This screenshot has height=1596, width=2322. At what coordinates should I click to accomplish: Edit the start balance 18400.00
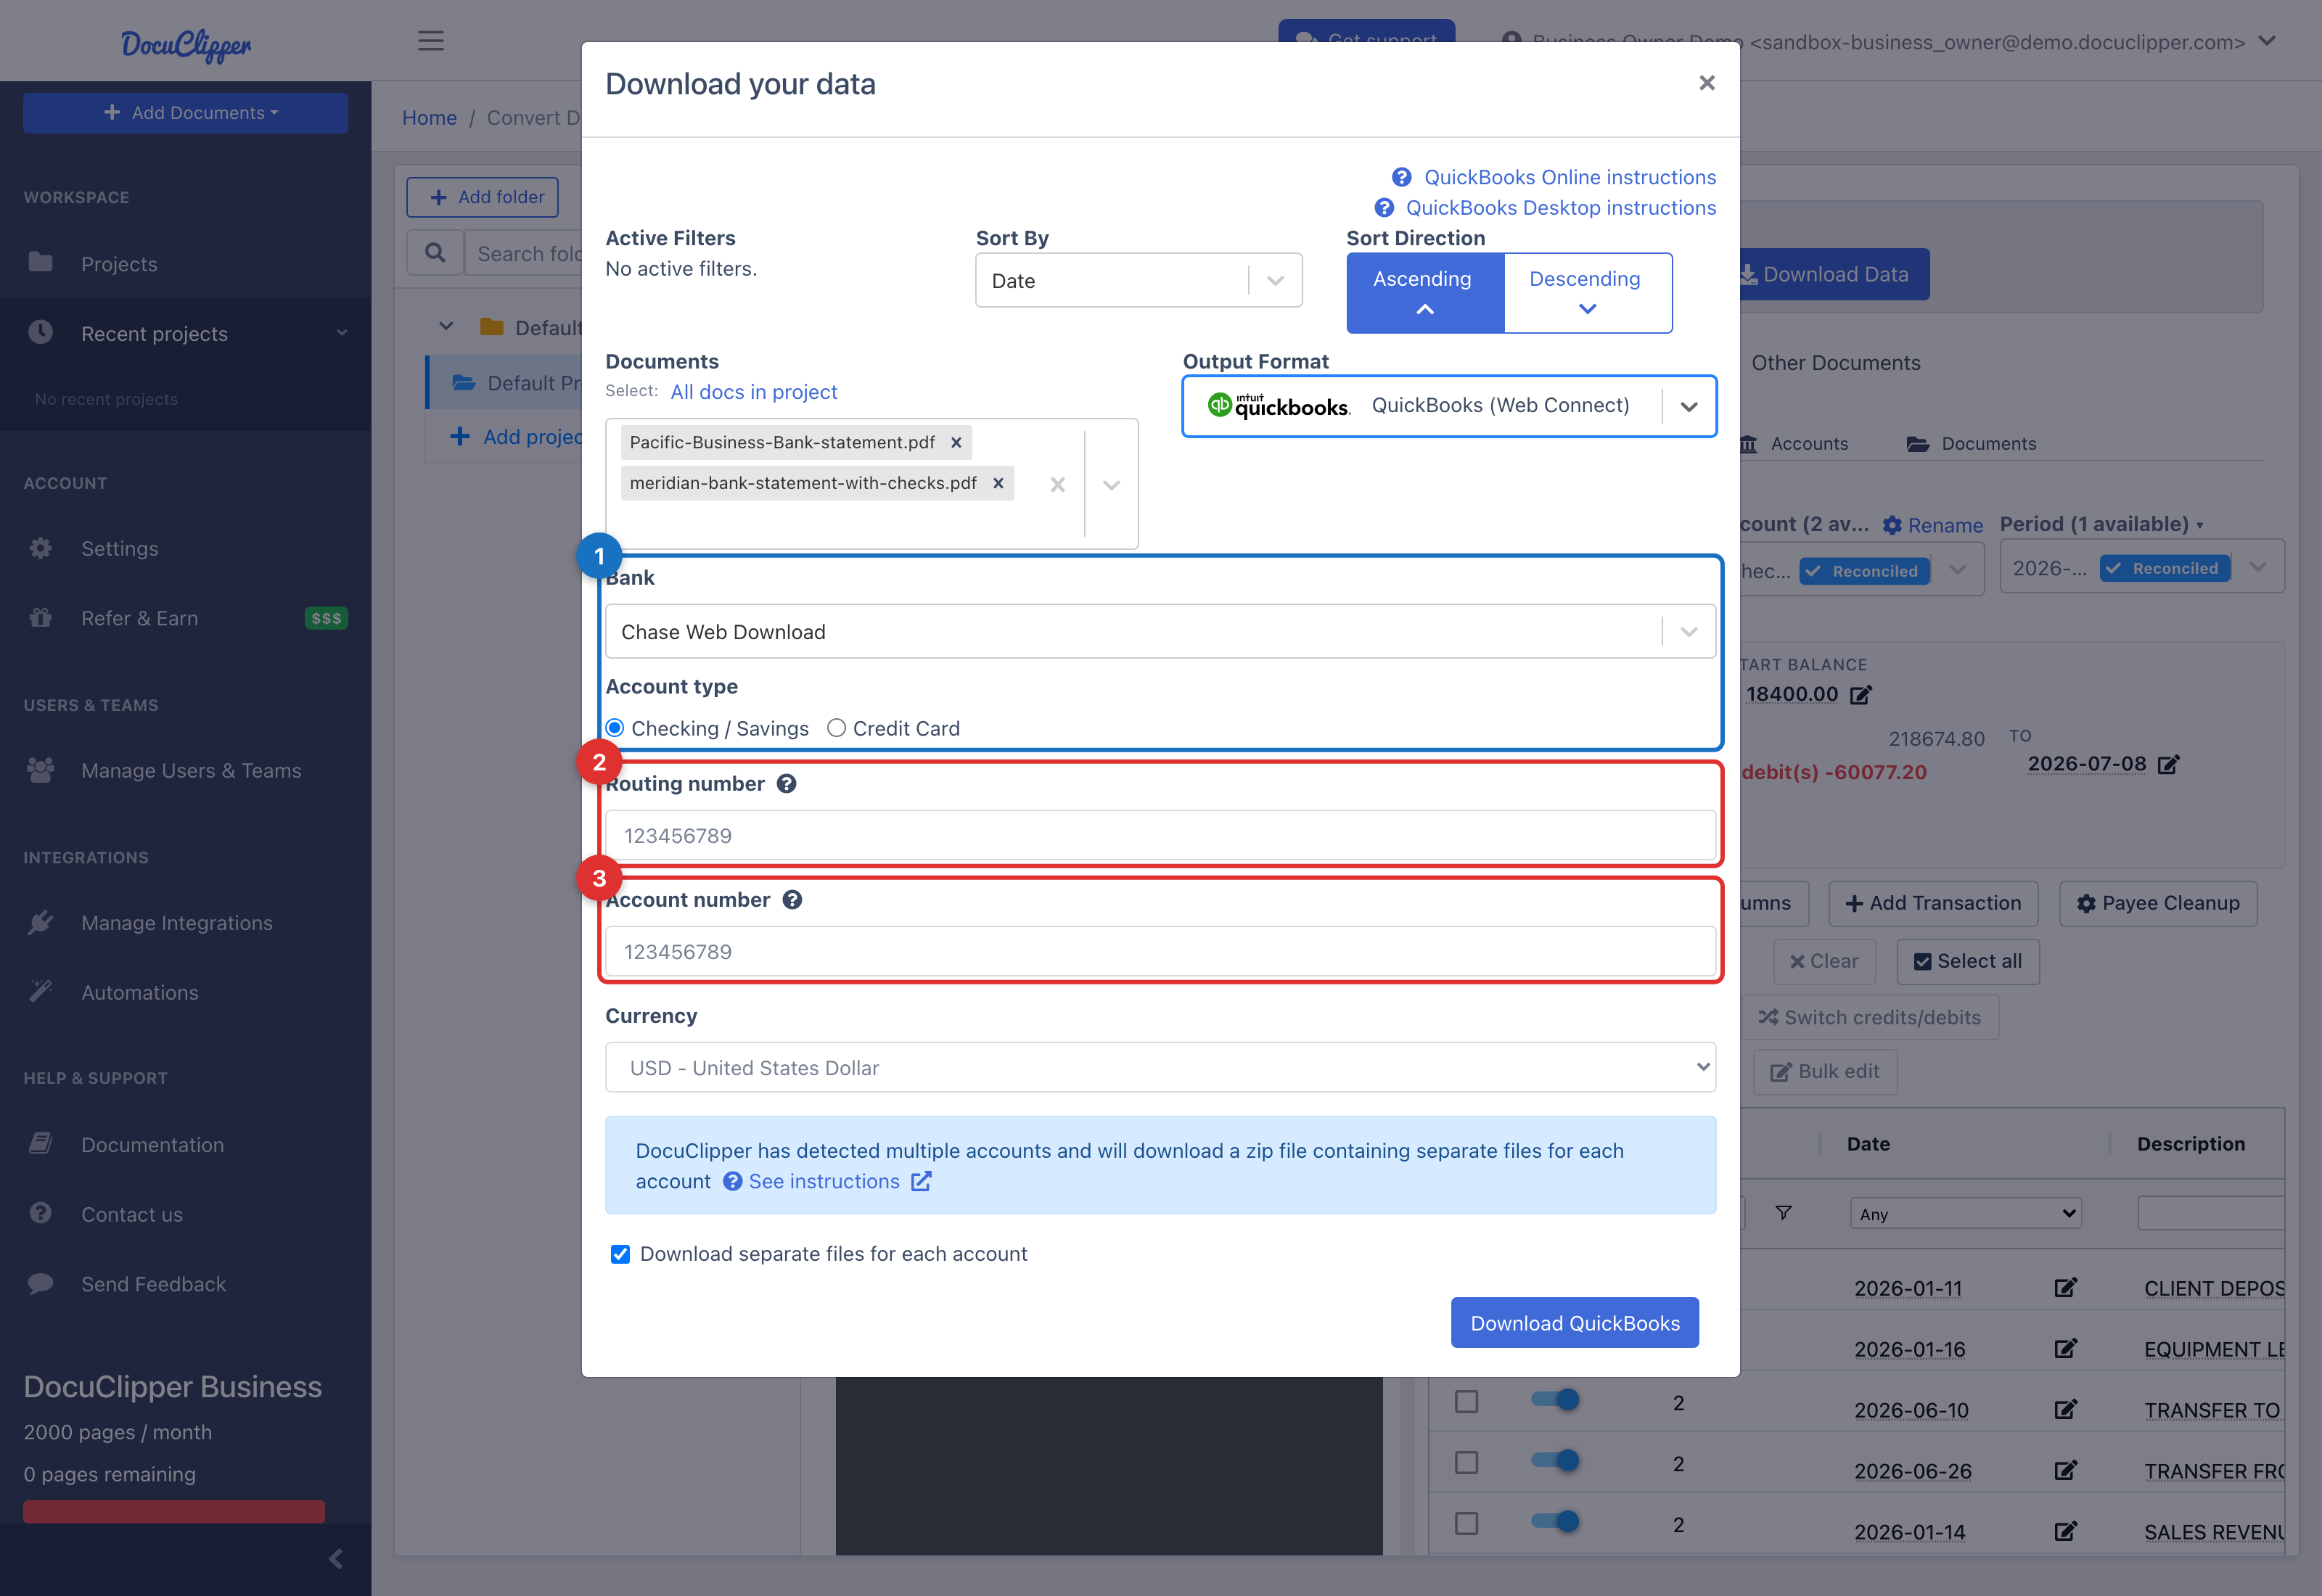1861,694
